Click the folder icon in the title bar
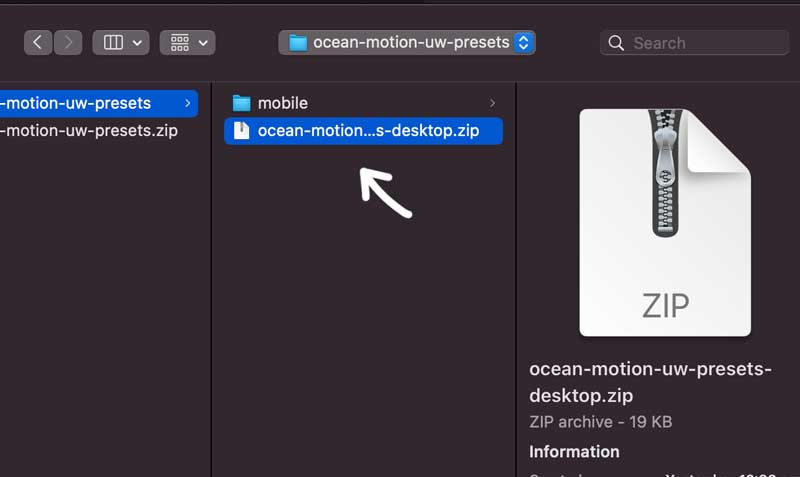Viewport: 800px width, 477px height. (x=297, y=43)
